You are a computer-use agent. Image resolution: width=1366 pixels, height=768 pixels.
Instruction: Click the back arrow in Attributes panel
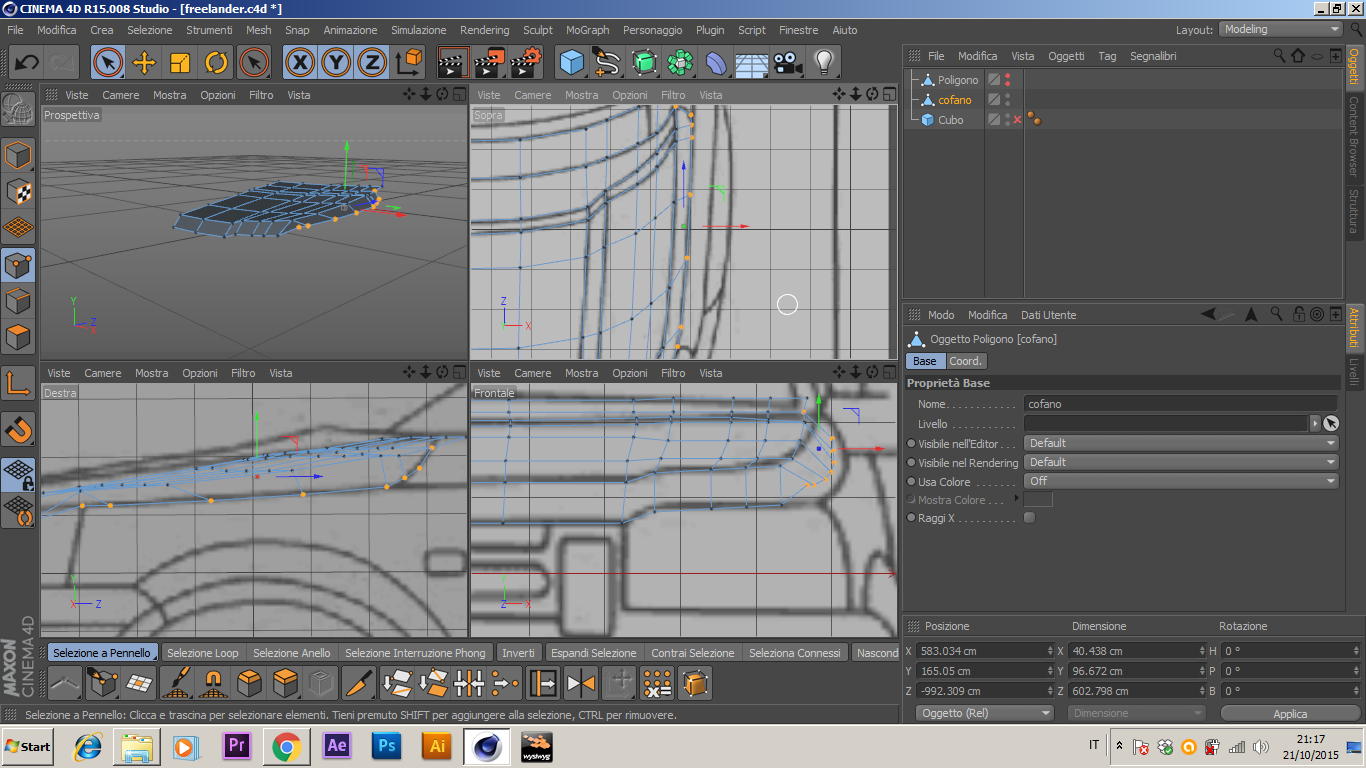point(1210,314)
